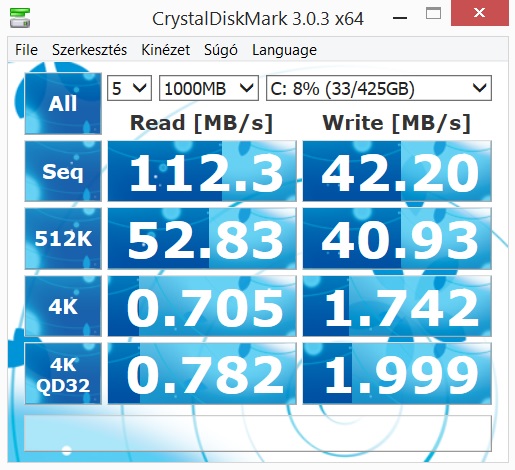
Task: Start the Seq benchmark test
Action: (x=63, y=171)
